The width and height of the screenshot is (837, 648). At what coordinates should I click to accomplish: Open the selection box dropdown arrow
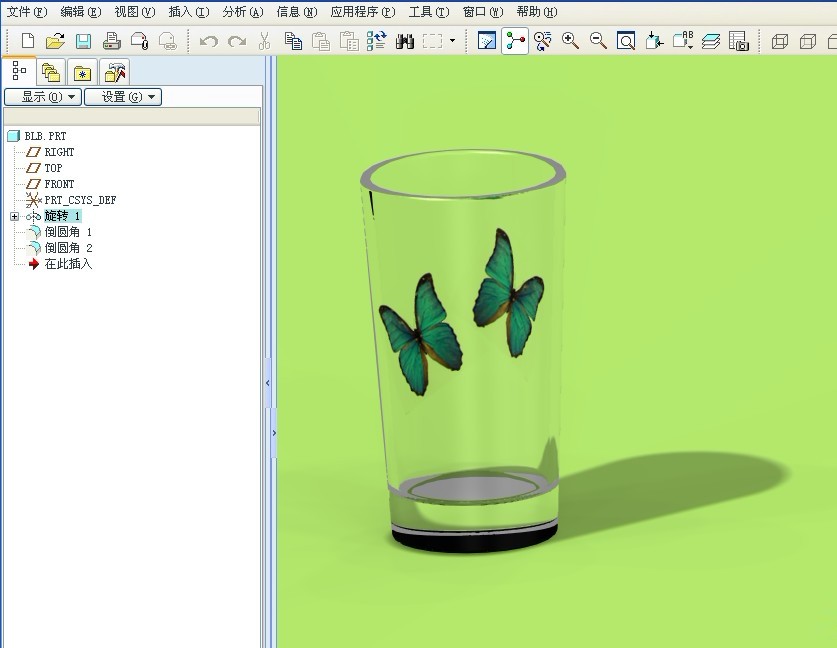[453, 40]
